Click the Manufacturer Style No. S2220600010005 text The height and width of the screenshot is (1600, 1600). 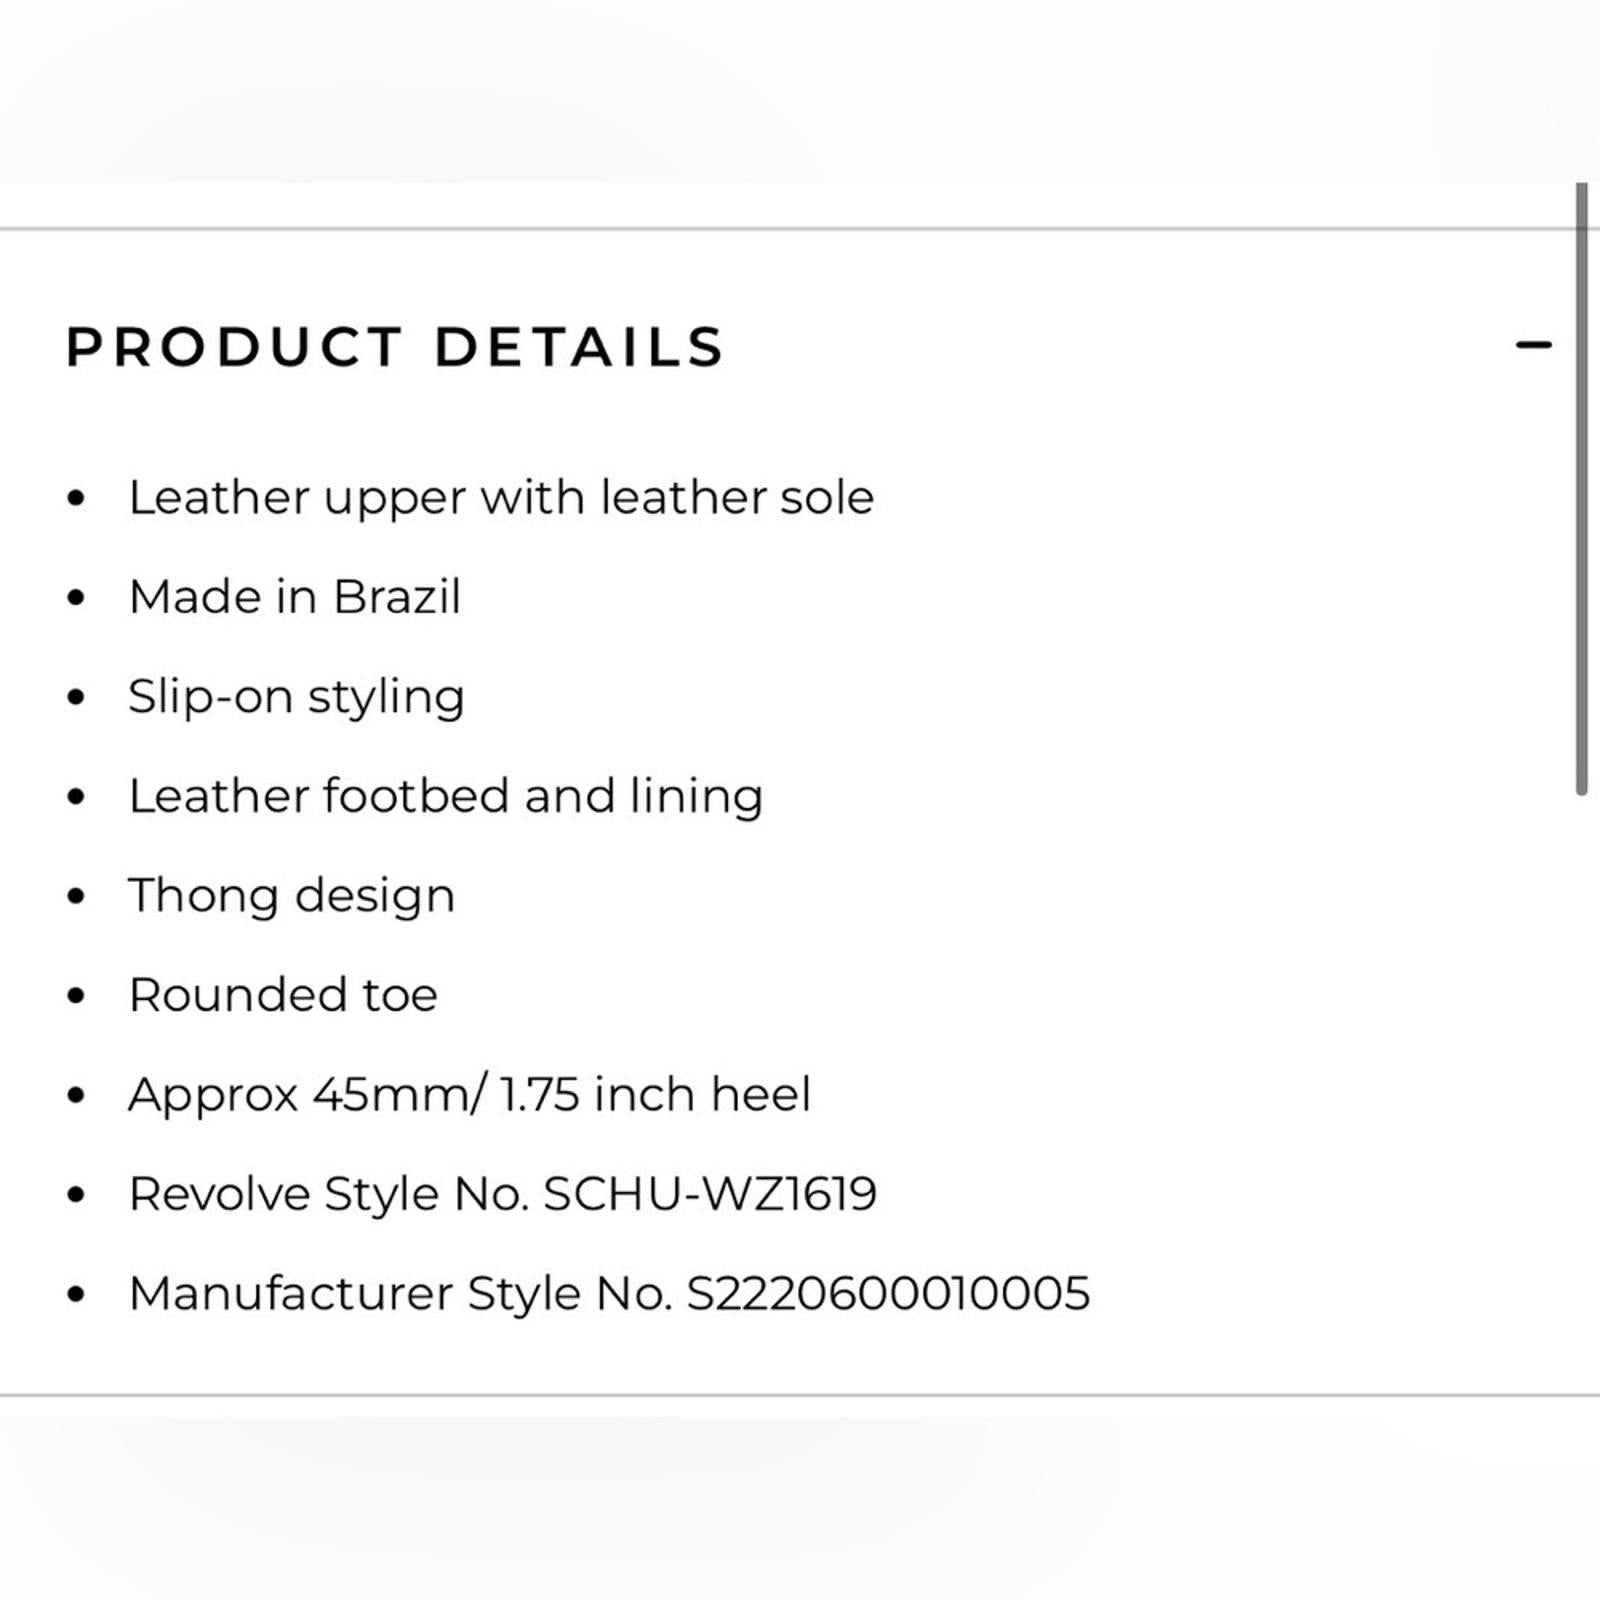click(610, 1294)
